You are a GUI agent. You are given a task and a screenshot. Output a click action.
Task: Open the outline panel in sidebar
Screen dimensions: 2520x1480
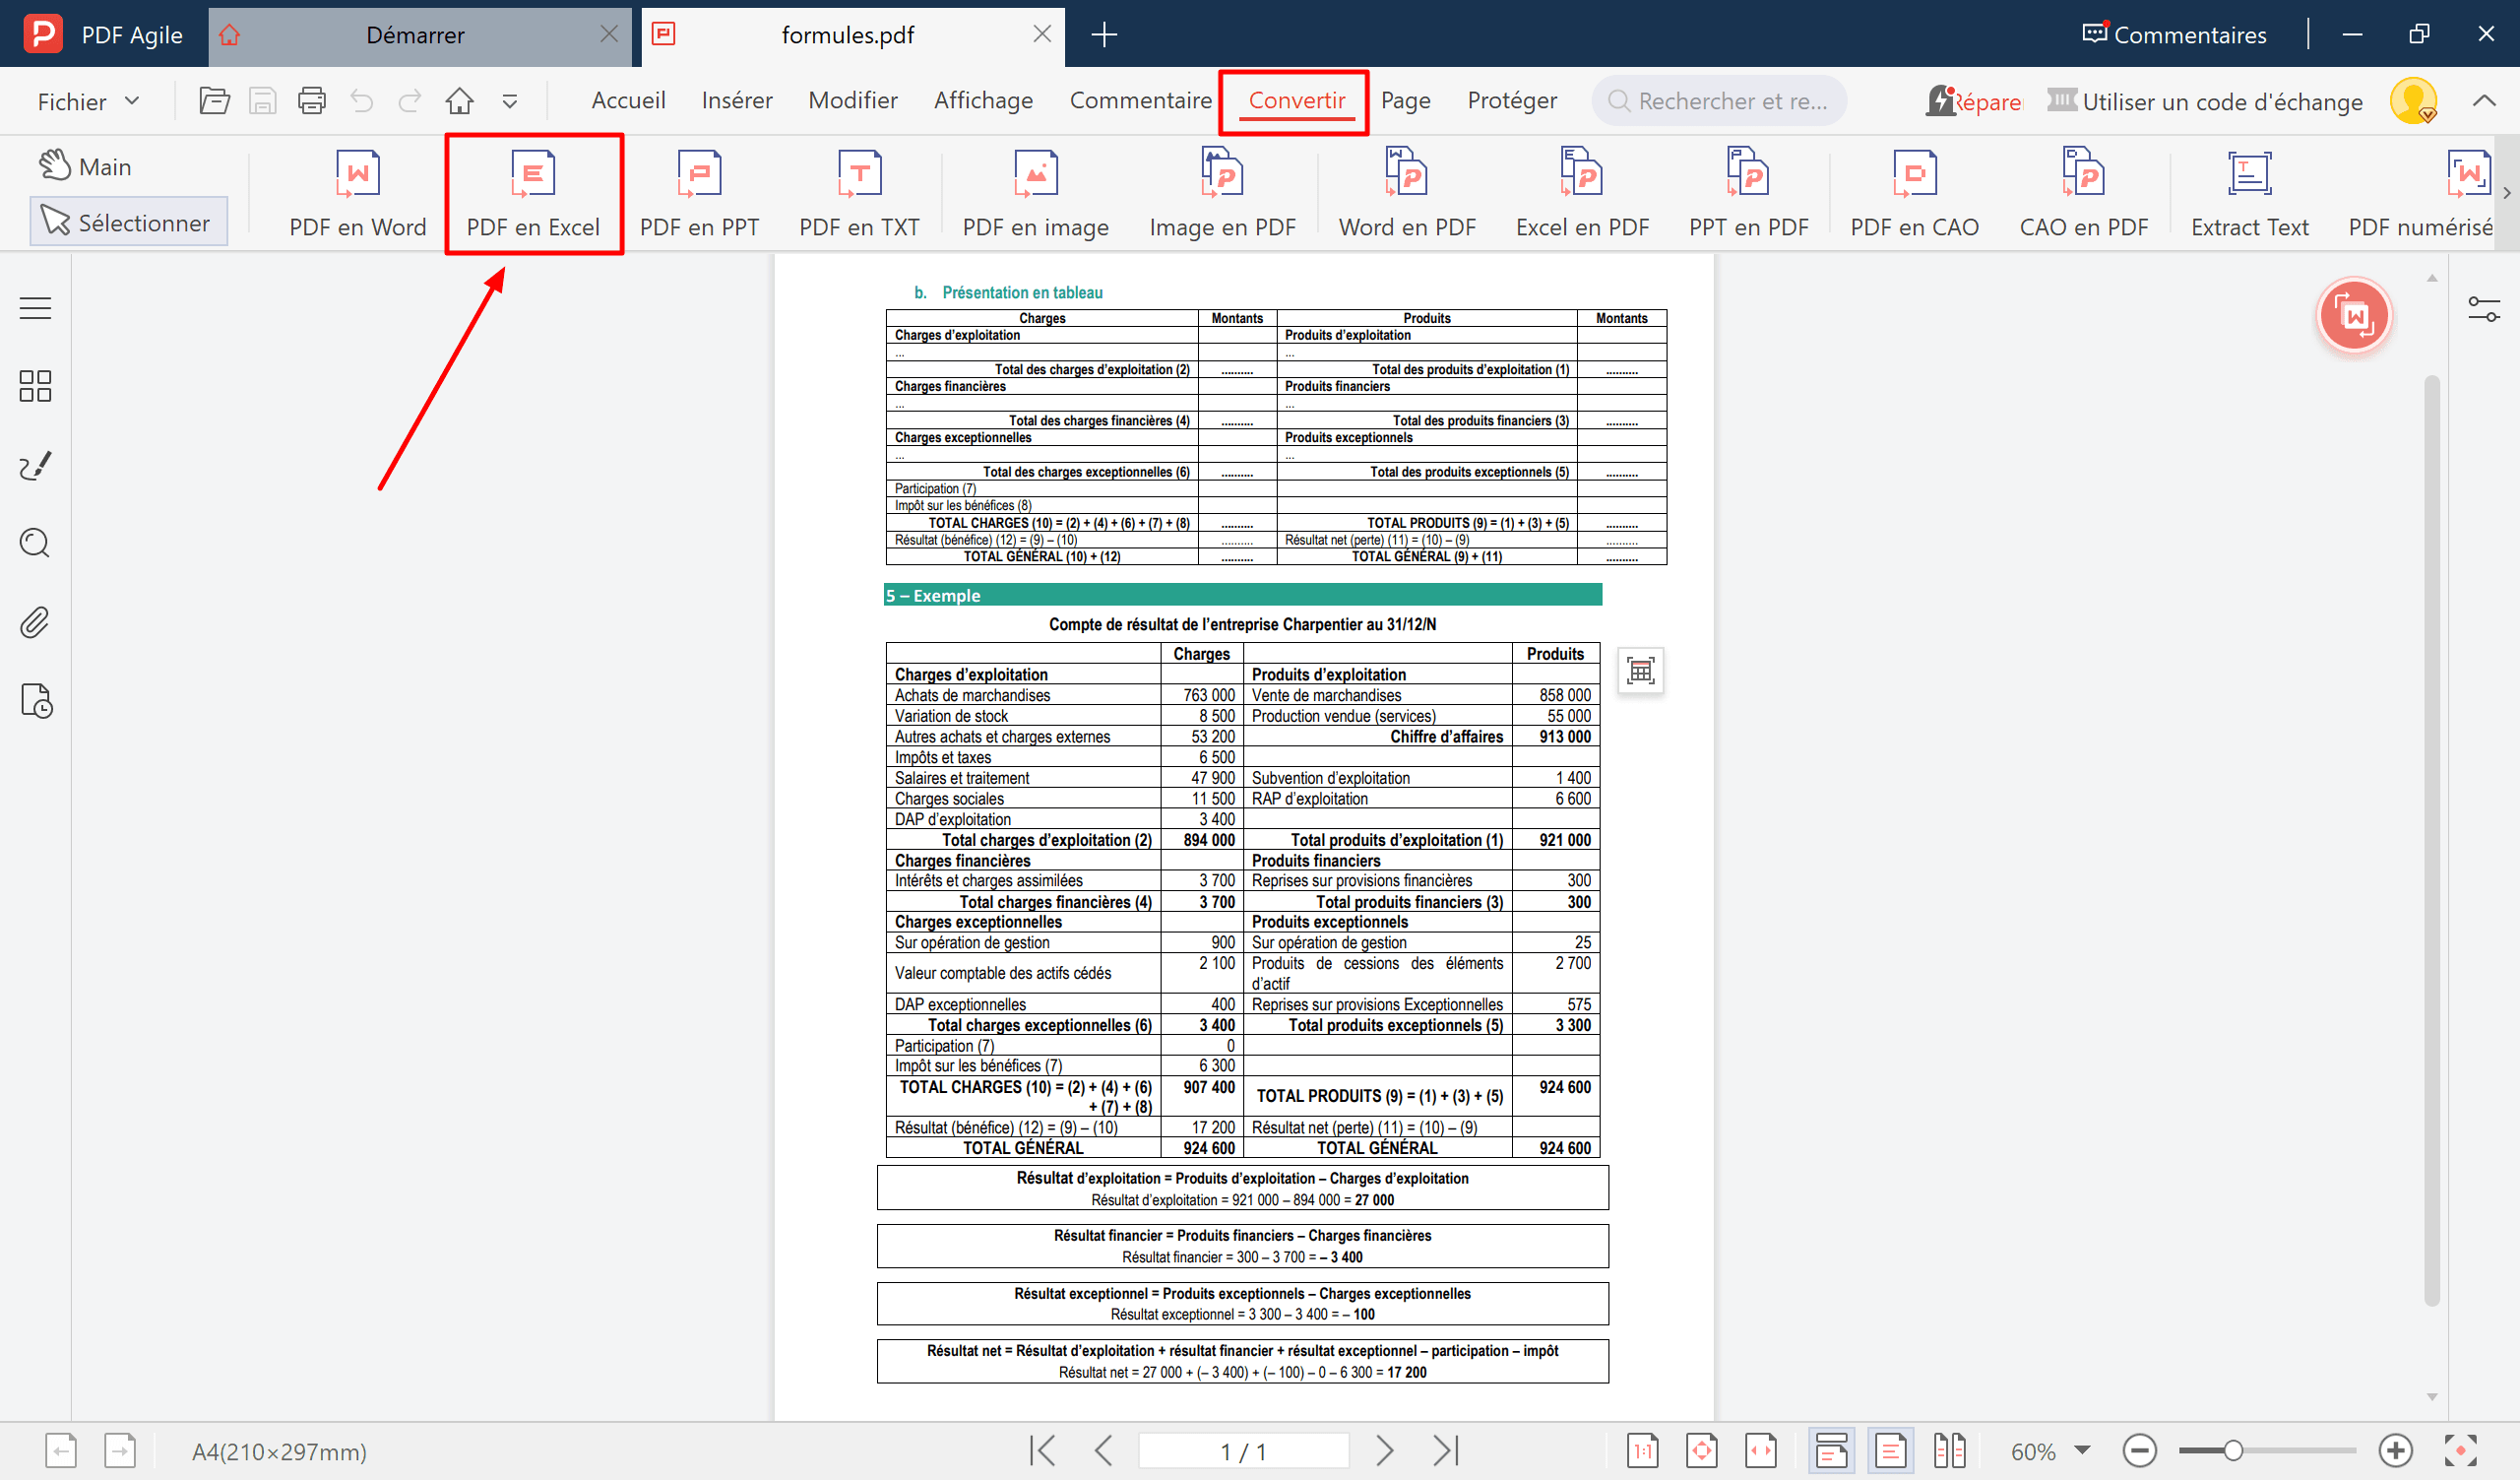coord(35,308)
